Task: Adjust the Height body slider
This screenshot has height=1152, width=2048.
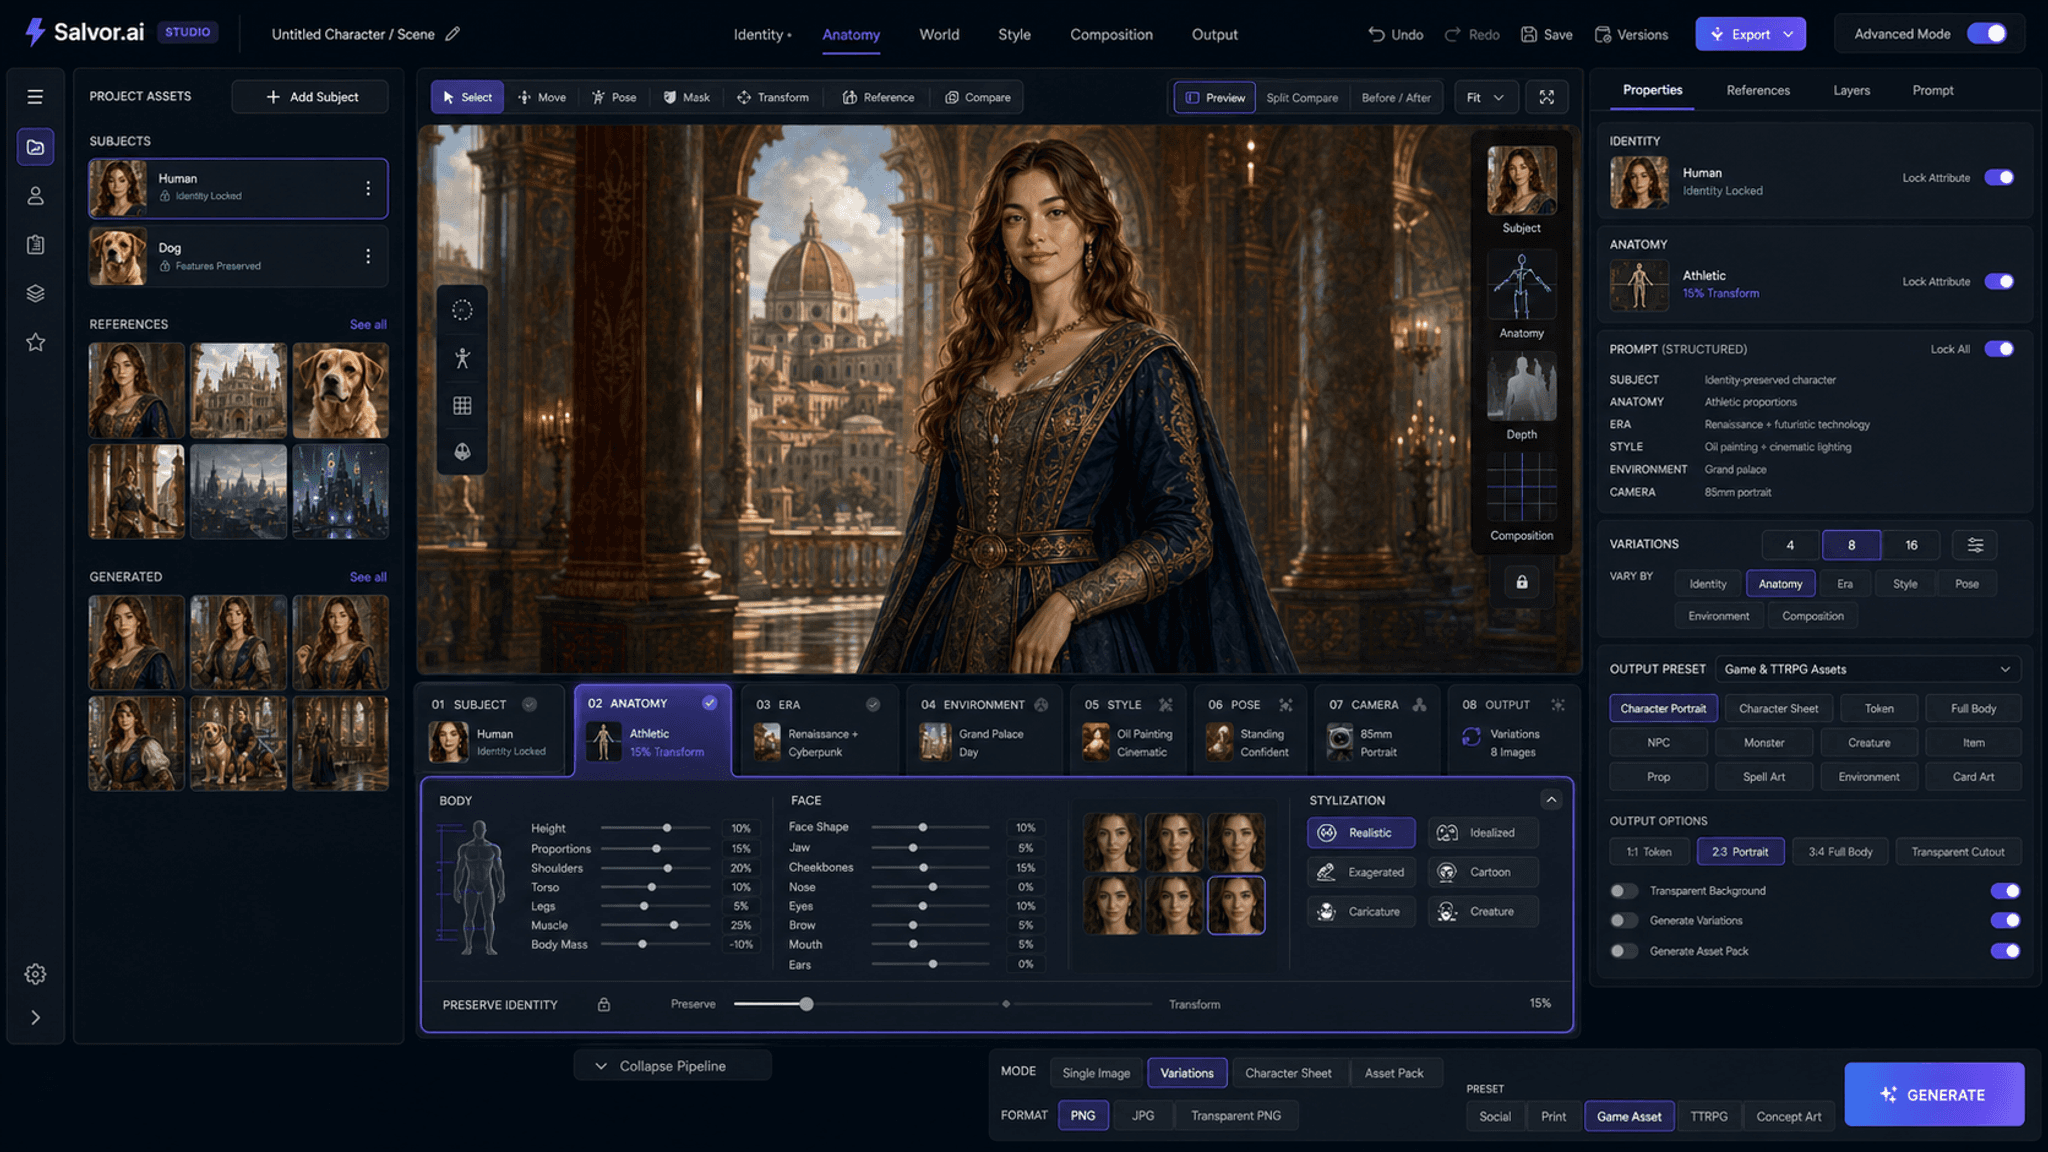Action: [x=667, y=828]
